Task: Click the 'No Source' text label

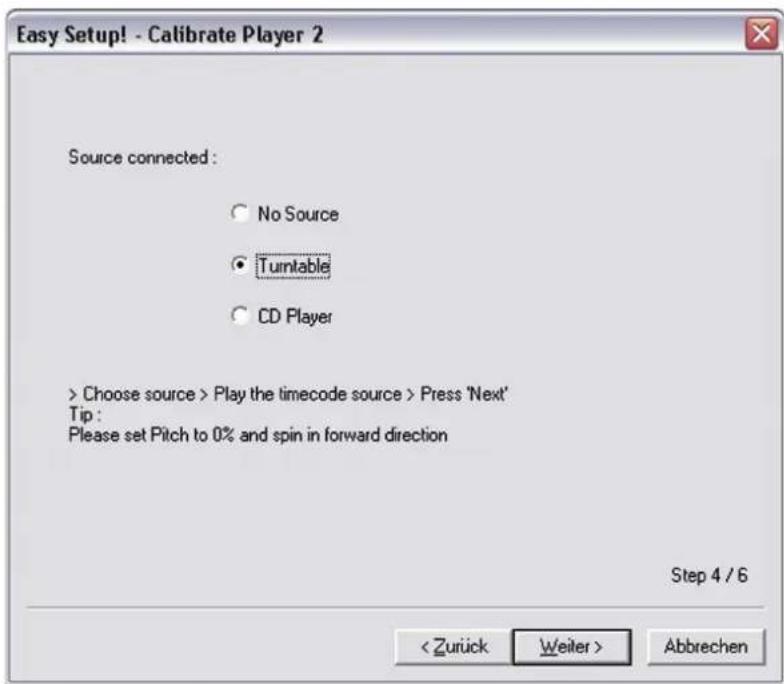Action: [x=298, y=214]
